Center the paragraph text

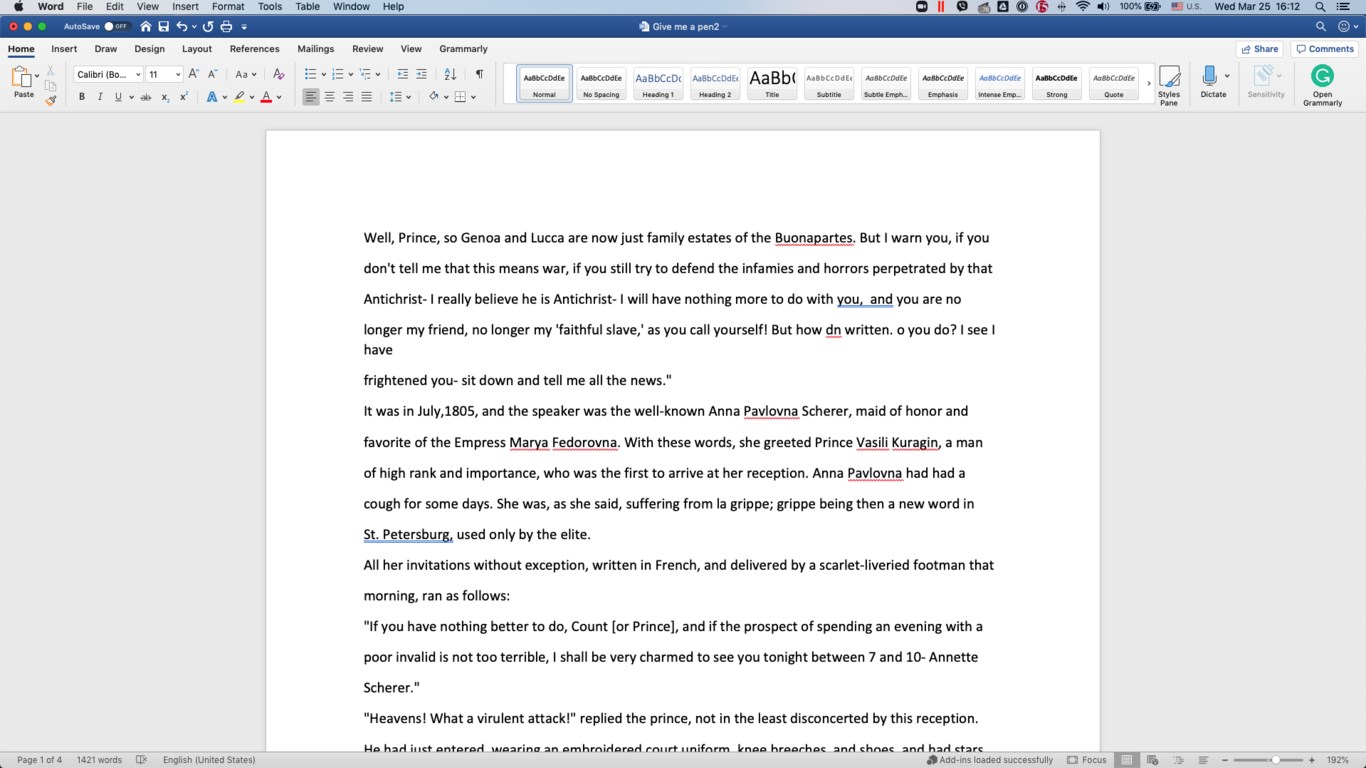tap(329, 97)
